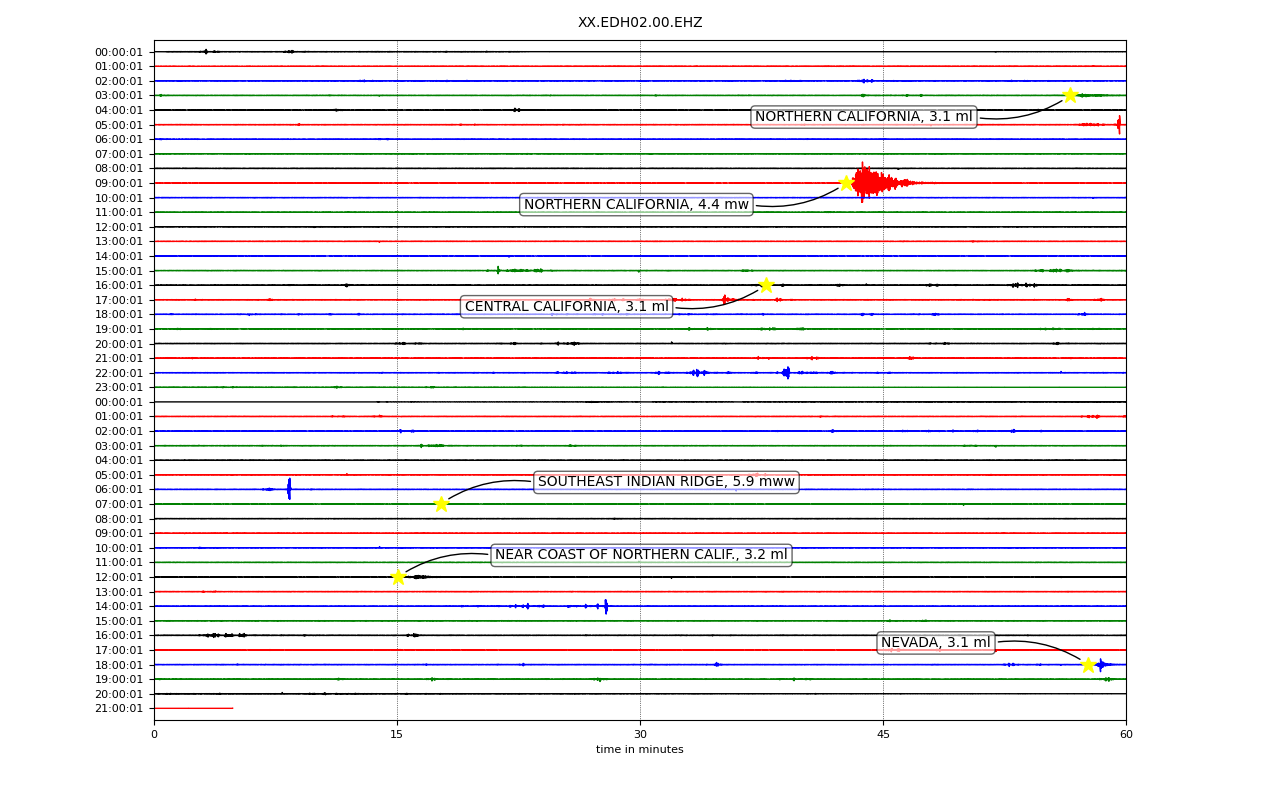Click the 21:00:01 row label at bottom
1280x800 pixels.
coord(120,708)
